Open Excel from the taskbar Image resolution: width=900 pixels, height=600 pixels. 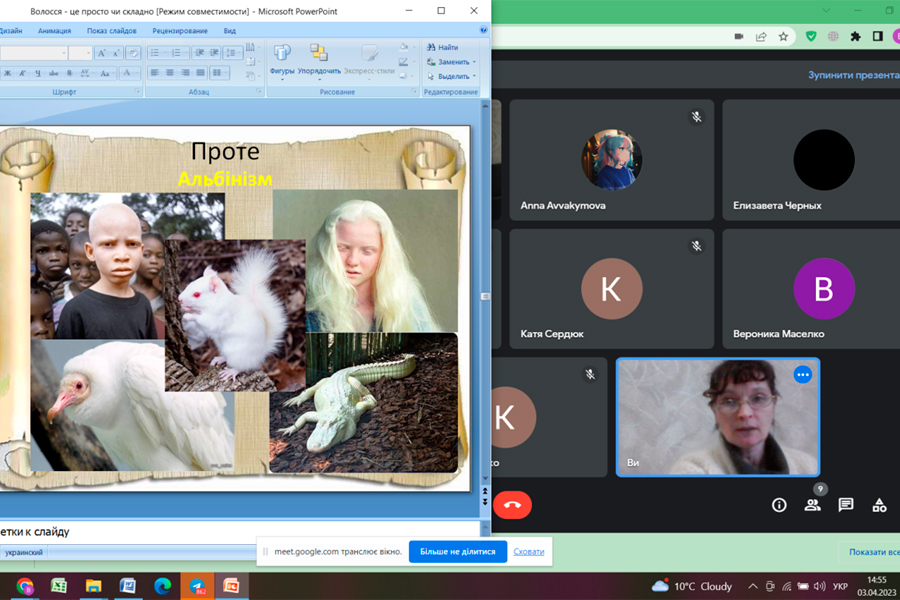(x=59, y=586)
